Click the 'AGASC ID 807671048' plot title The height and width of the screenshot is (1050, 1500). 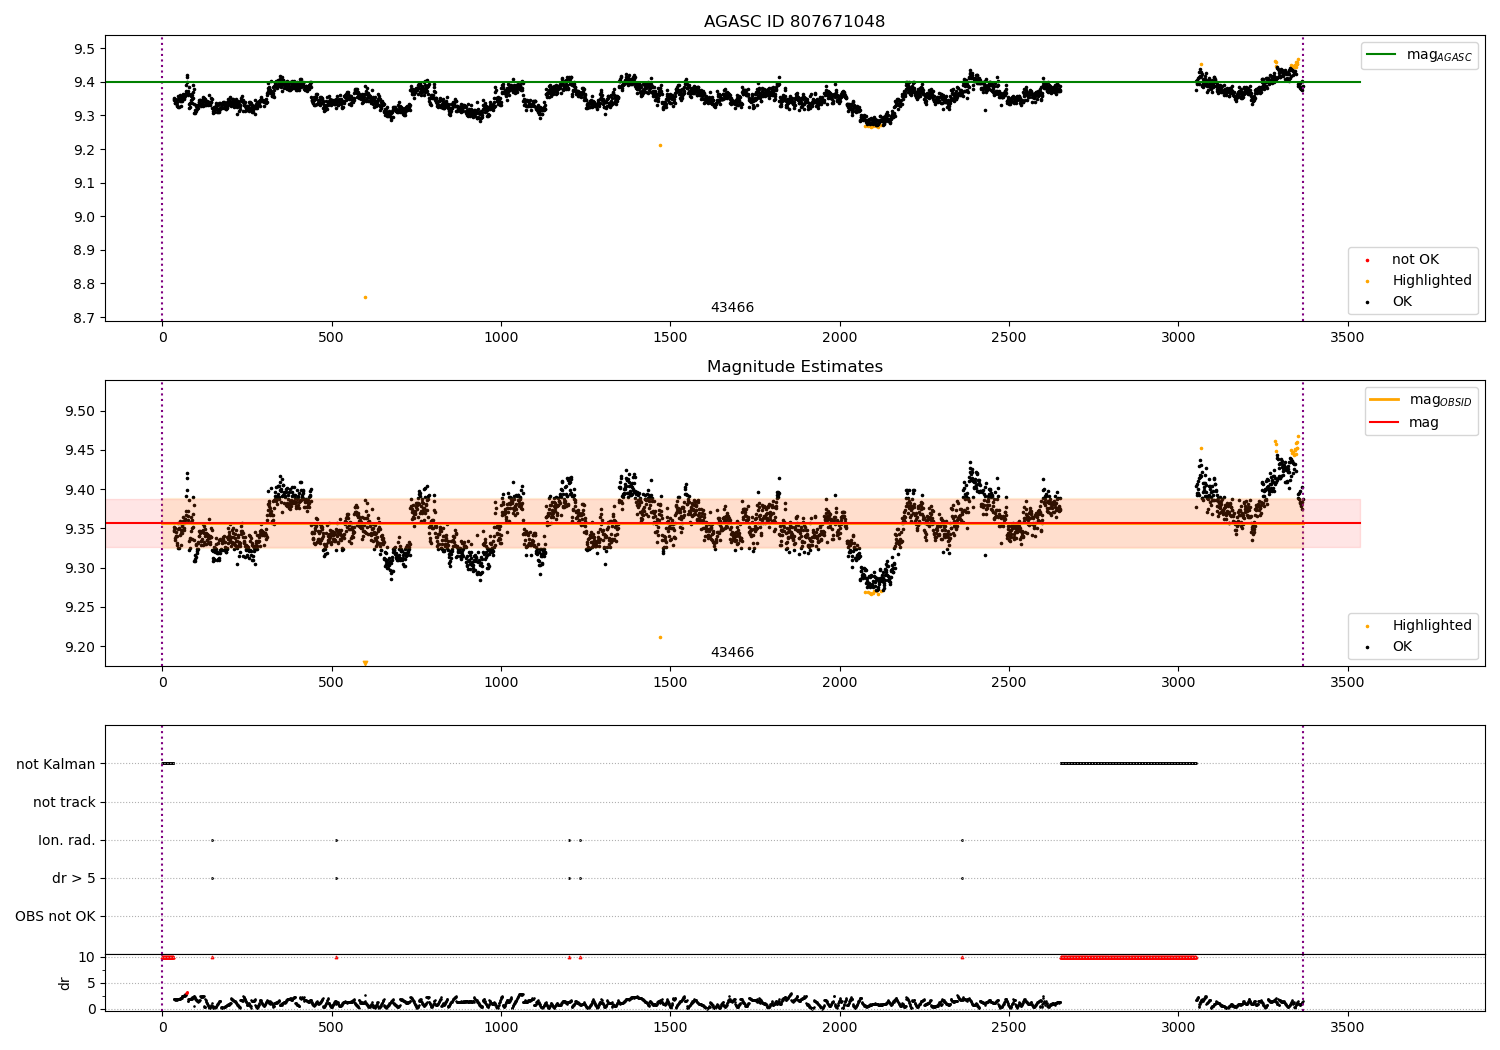coord(794,22)
